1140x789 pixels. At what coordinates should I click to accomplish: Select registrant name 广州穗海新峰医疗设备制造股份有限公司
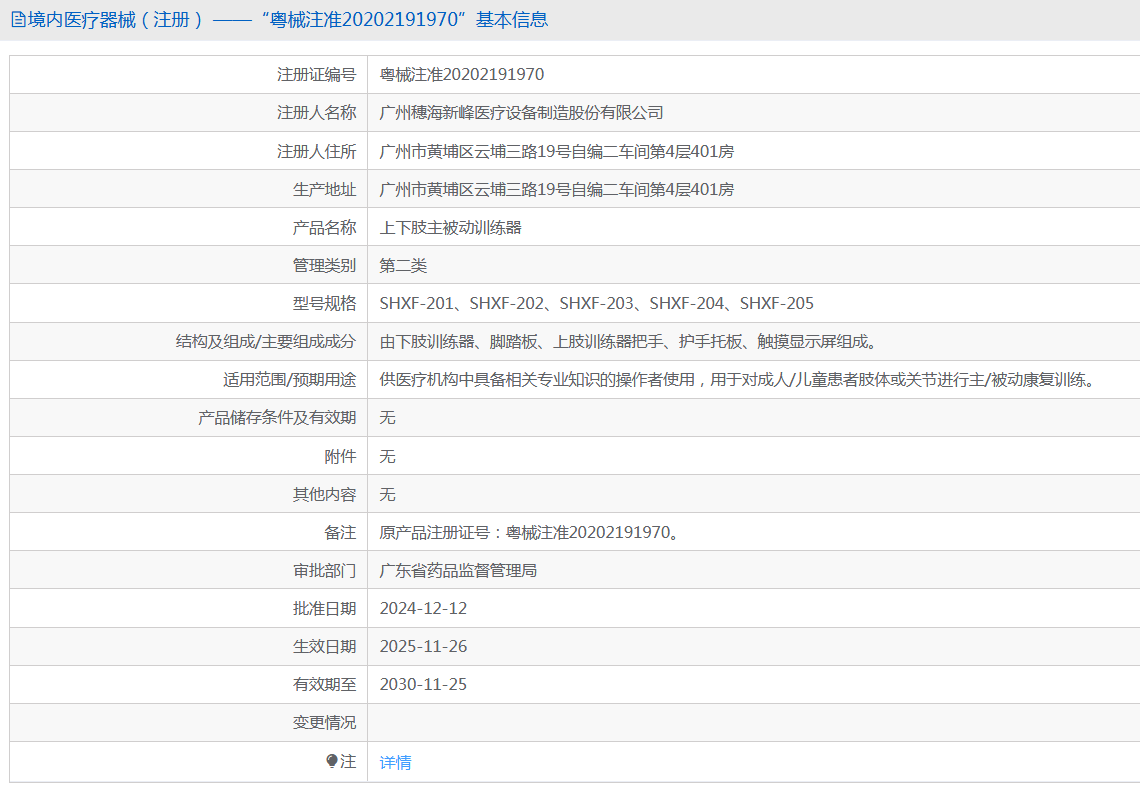click(521, 113)
